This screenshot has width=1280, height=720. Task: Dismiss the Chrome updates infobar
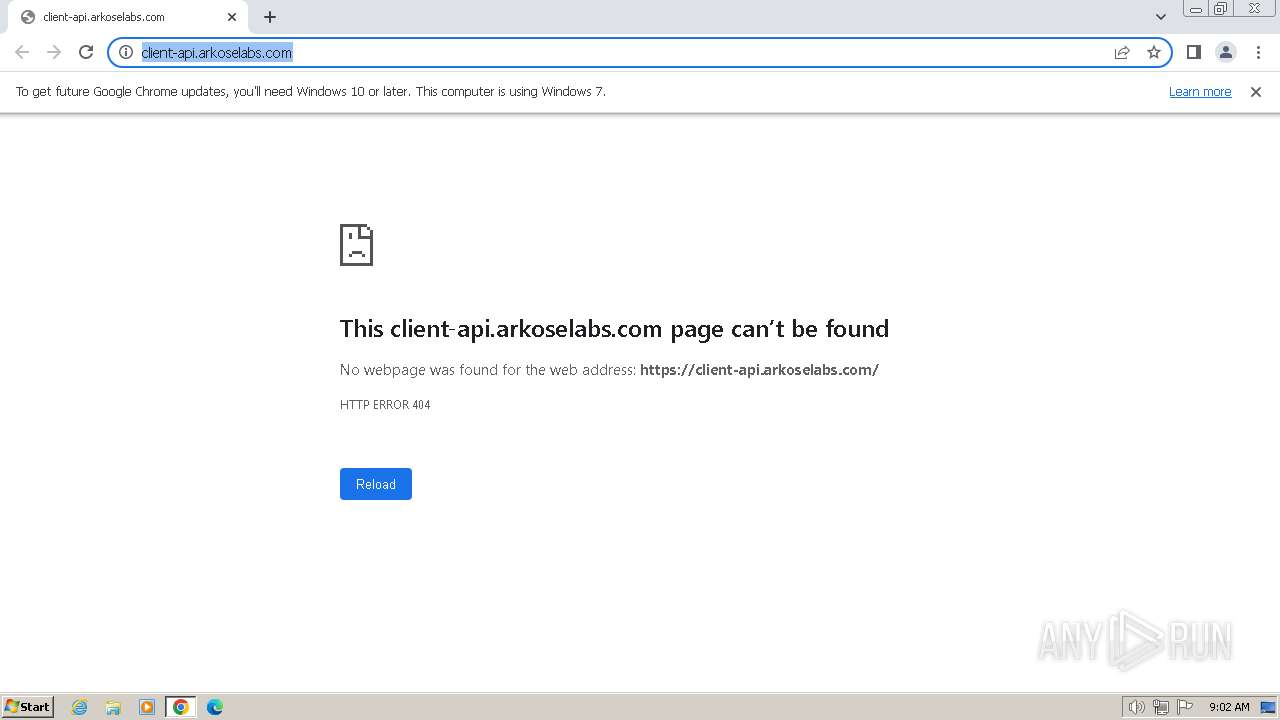point(1256,92)
